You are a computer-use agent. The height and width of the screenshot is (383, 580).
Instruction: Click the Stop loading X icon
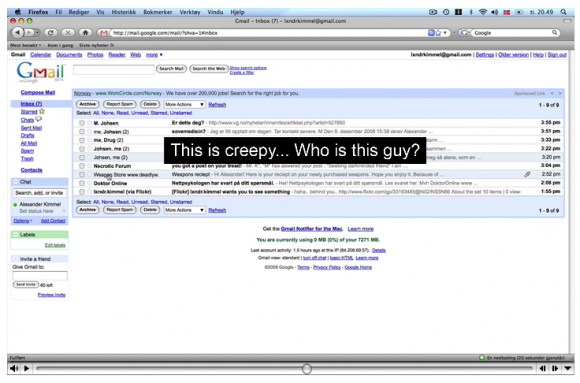pyautogui.click(x=68, y=33)
